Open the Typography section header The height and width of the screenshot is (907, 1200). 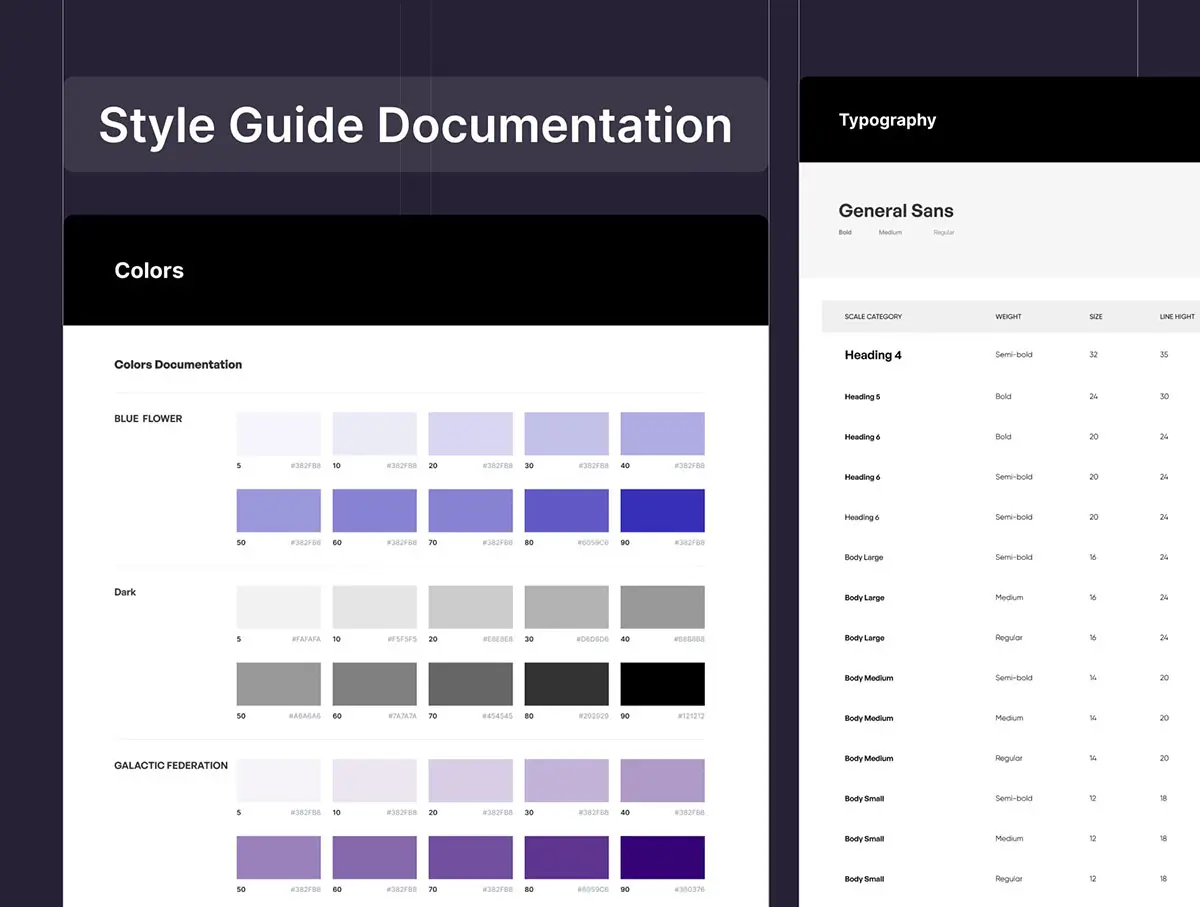[887, 120]
